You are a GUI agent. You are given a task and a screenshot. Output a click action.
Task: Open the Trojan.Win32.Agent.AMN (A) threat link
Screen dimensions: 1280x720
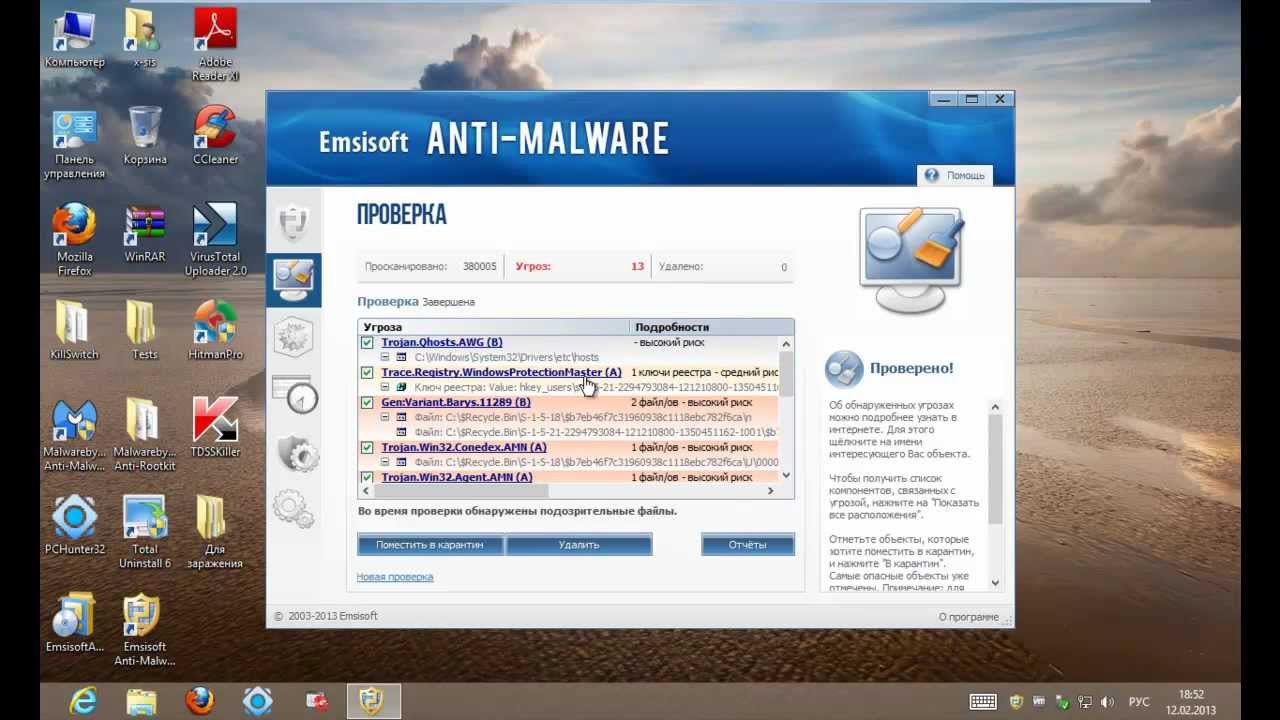pos(457,477)
